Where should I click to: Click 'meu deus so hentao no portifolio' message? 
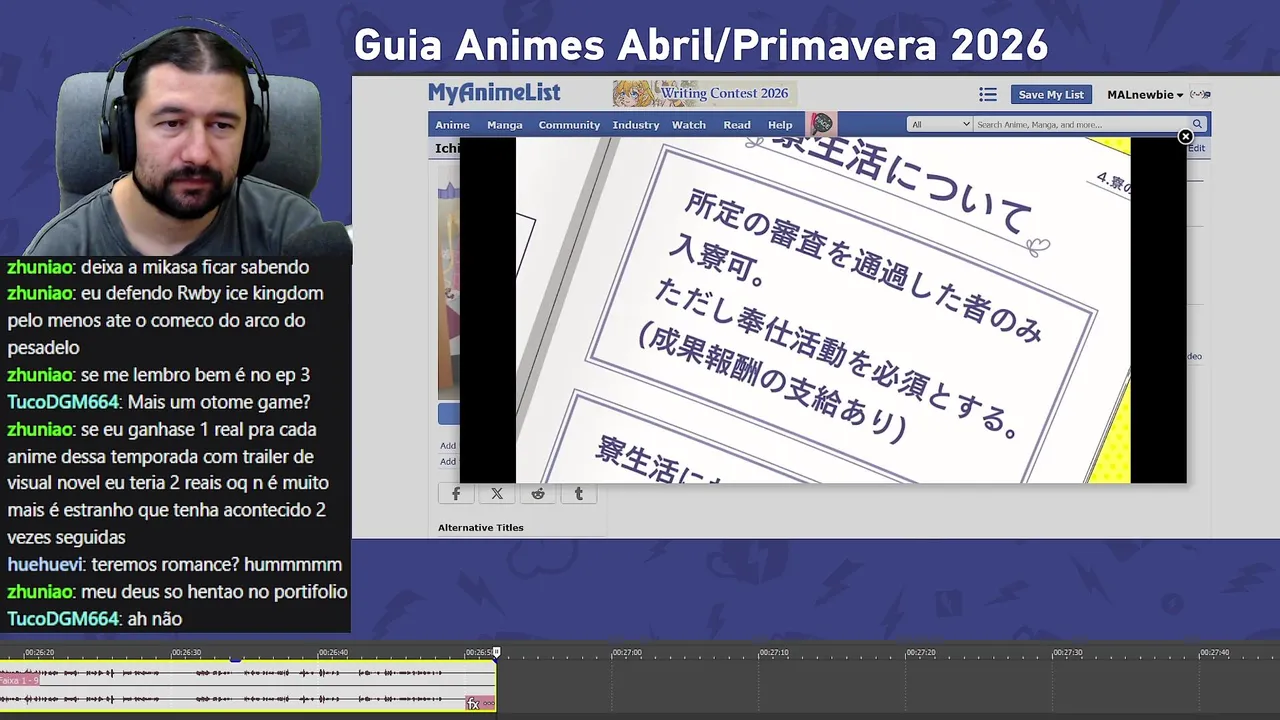(x=177, y=592)
